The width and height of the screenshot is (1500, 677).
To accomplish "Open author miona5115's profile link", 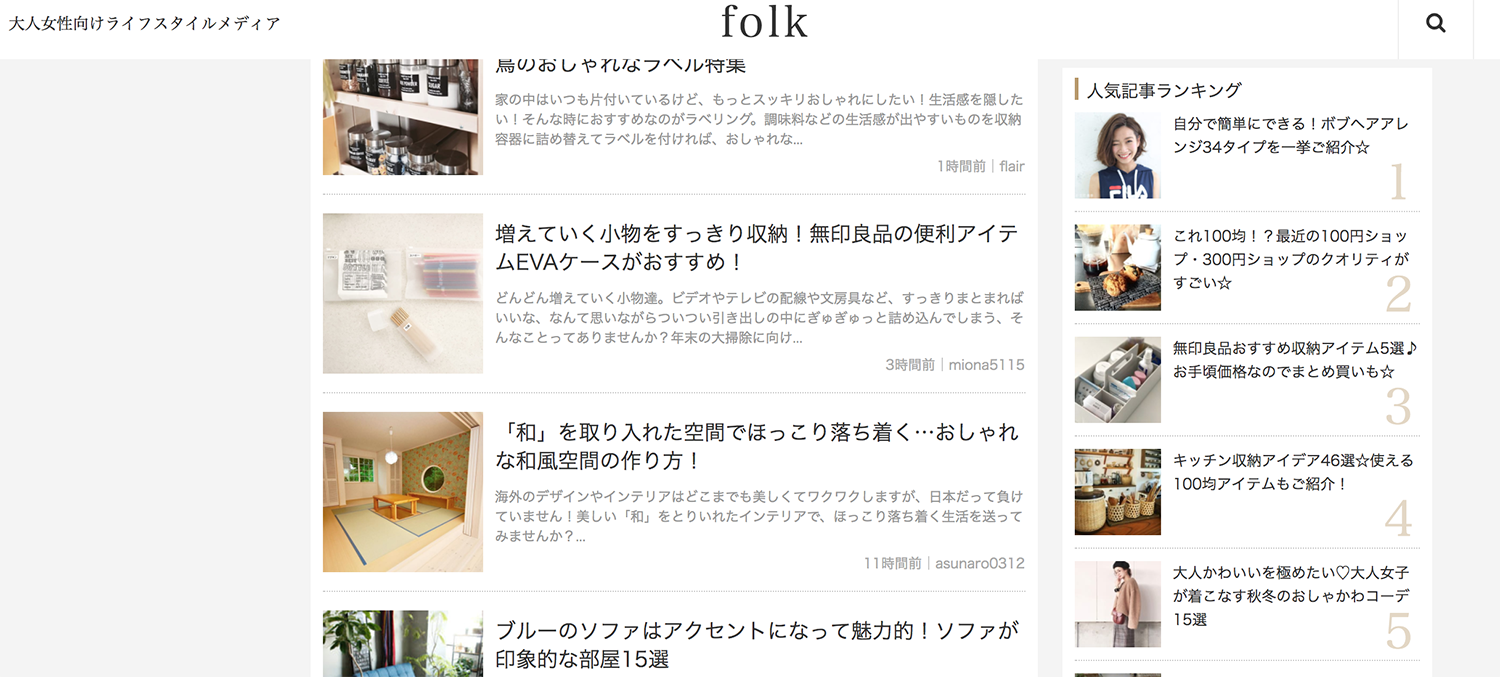I will click(x=986, y=365).
